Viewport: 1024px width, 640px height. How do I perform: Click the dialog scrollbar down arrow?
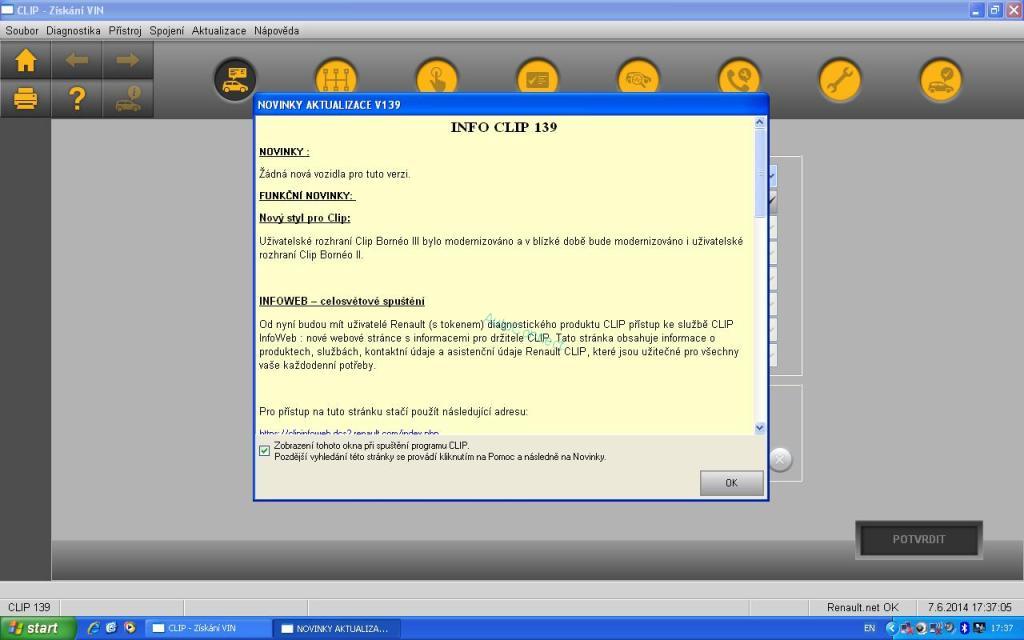point(760,428)
